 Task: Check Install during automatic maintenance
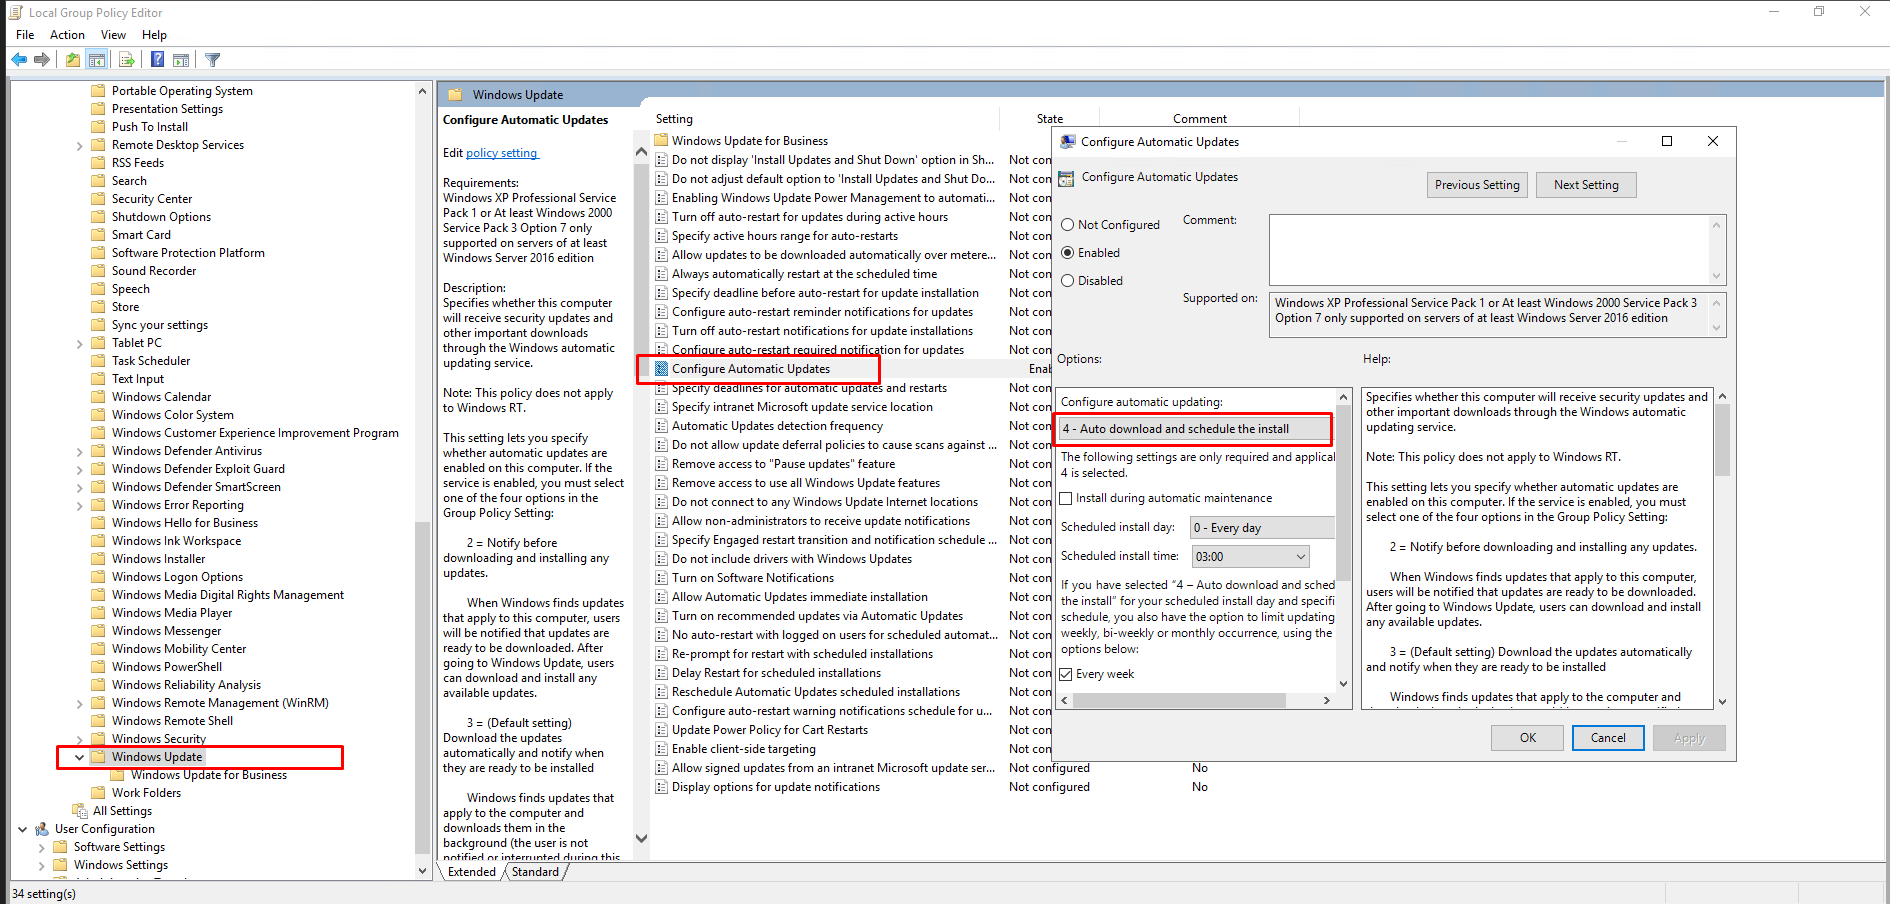(1066, 498)
